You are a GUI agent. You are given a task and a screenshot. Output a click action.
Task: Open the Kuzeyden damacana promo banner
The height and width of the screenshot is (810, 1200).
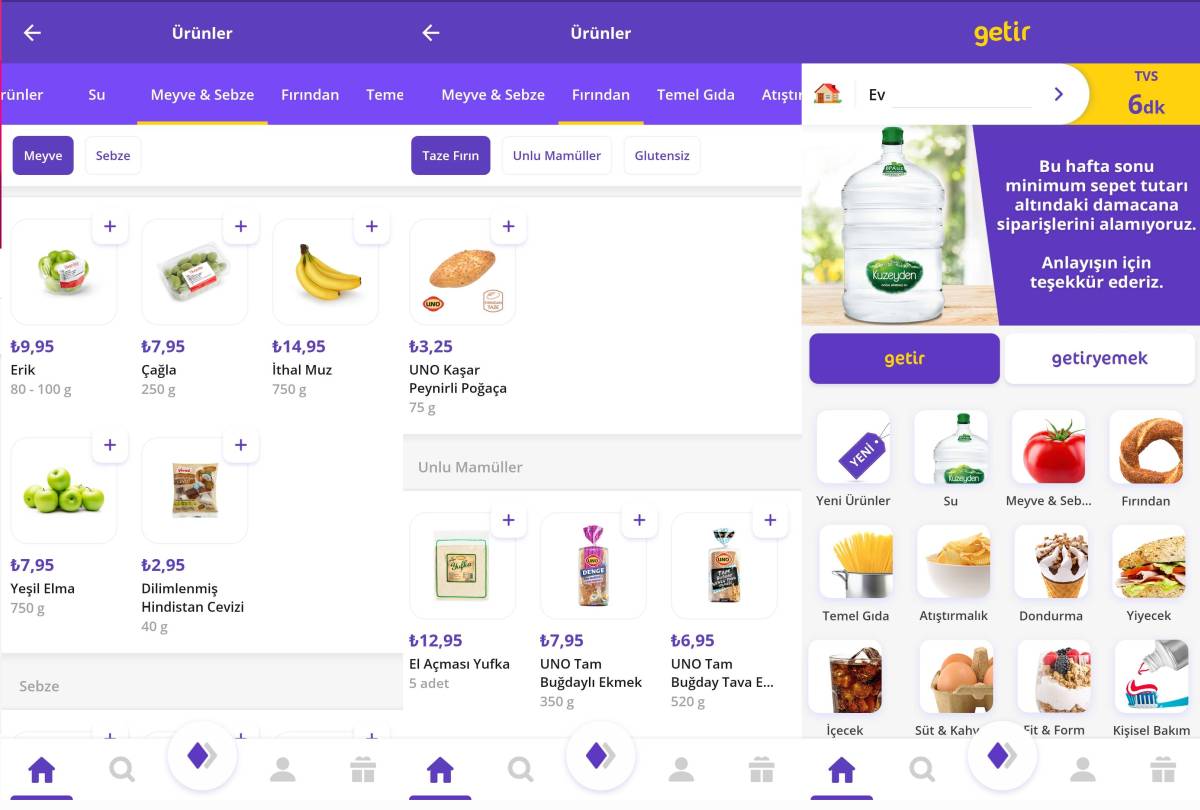1000,225
